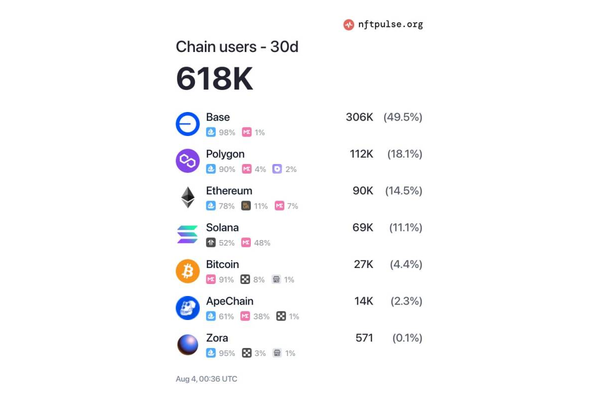Click the purple marketplace icon under Polygon 2%
This screenshot has height=400, width=600.
[x=277, y=169]
